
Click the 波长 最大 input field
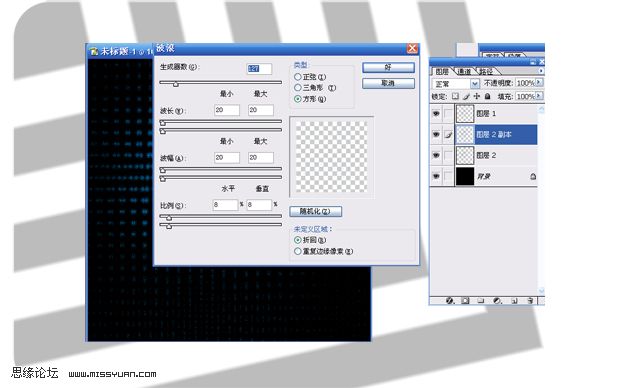(x=261, y=110)
